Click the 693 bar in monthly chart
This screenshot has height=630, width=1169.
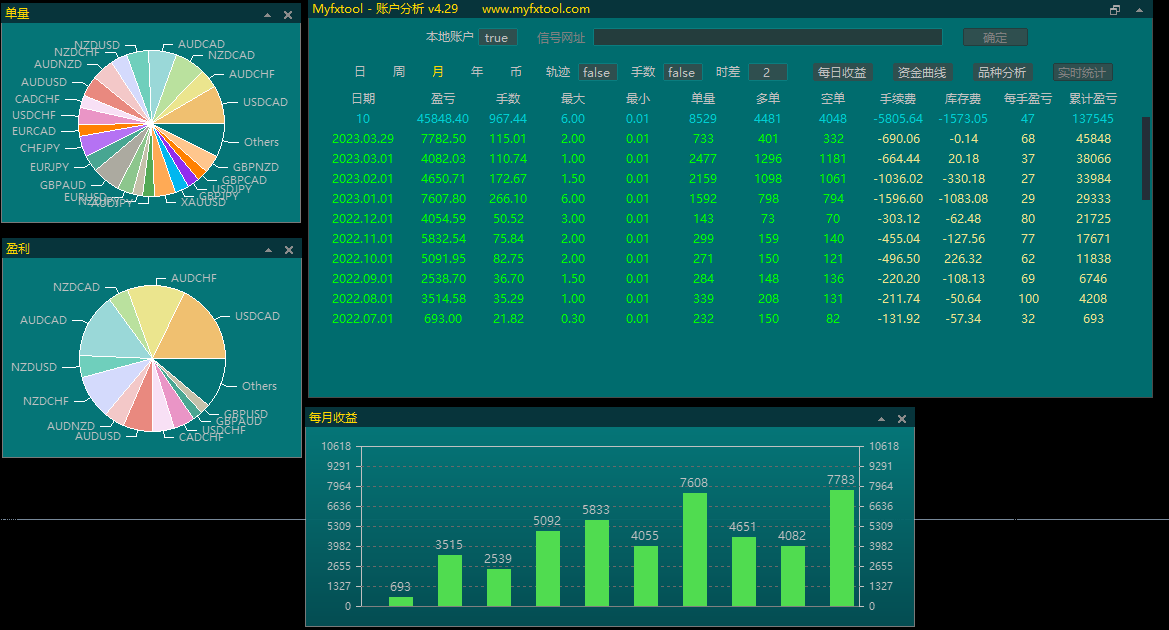coord(400,601)
